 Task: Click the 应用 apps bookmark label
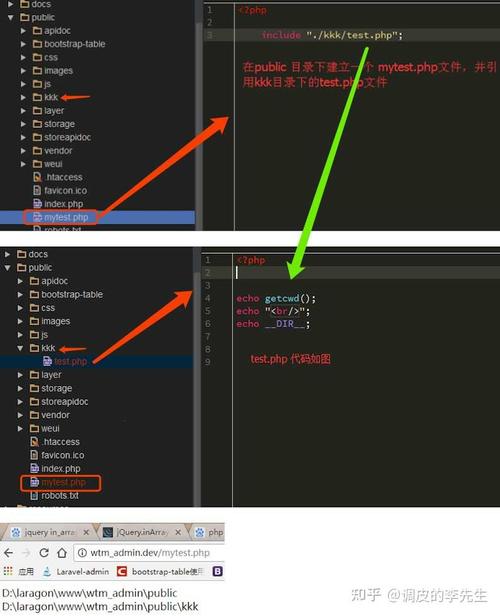pos(26,572)
